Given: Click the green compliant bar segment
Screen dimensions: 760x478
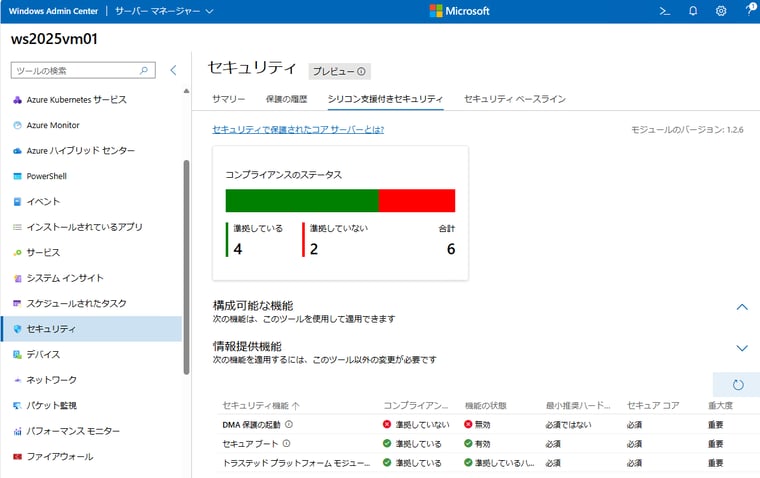Looking at the screenshot, I should click(x=302, y=201).
